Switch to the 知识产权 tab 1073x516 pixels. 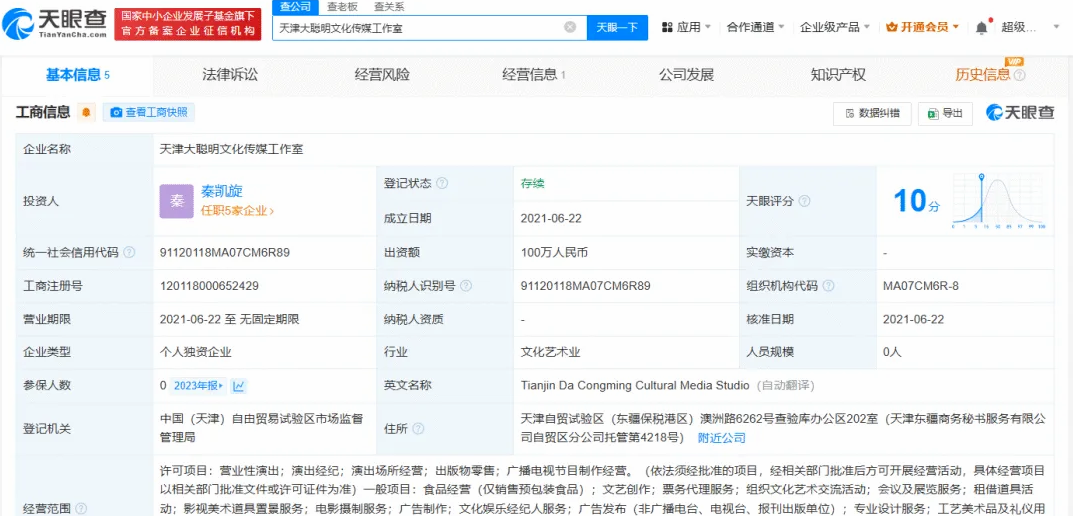pos(838,75)
